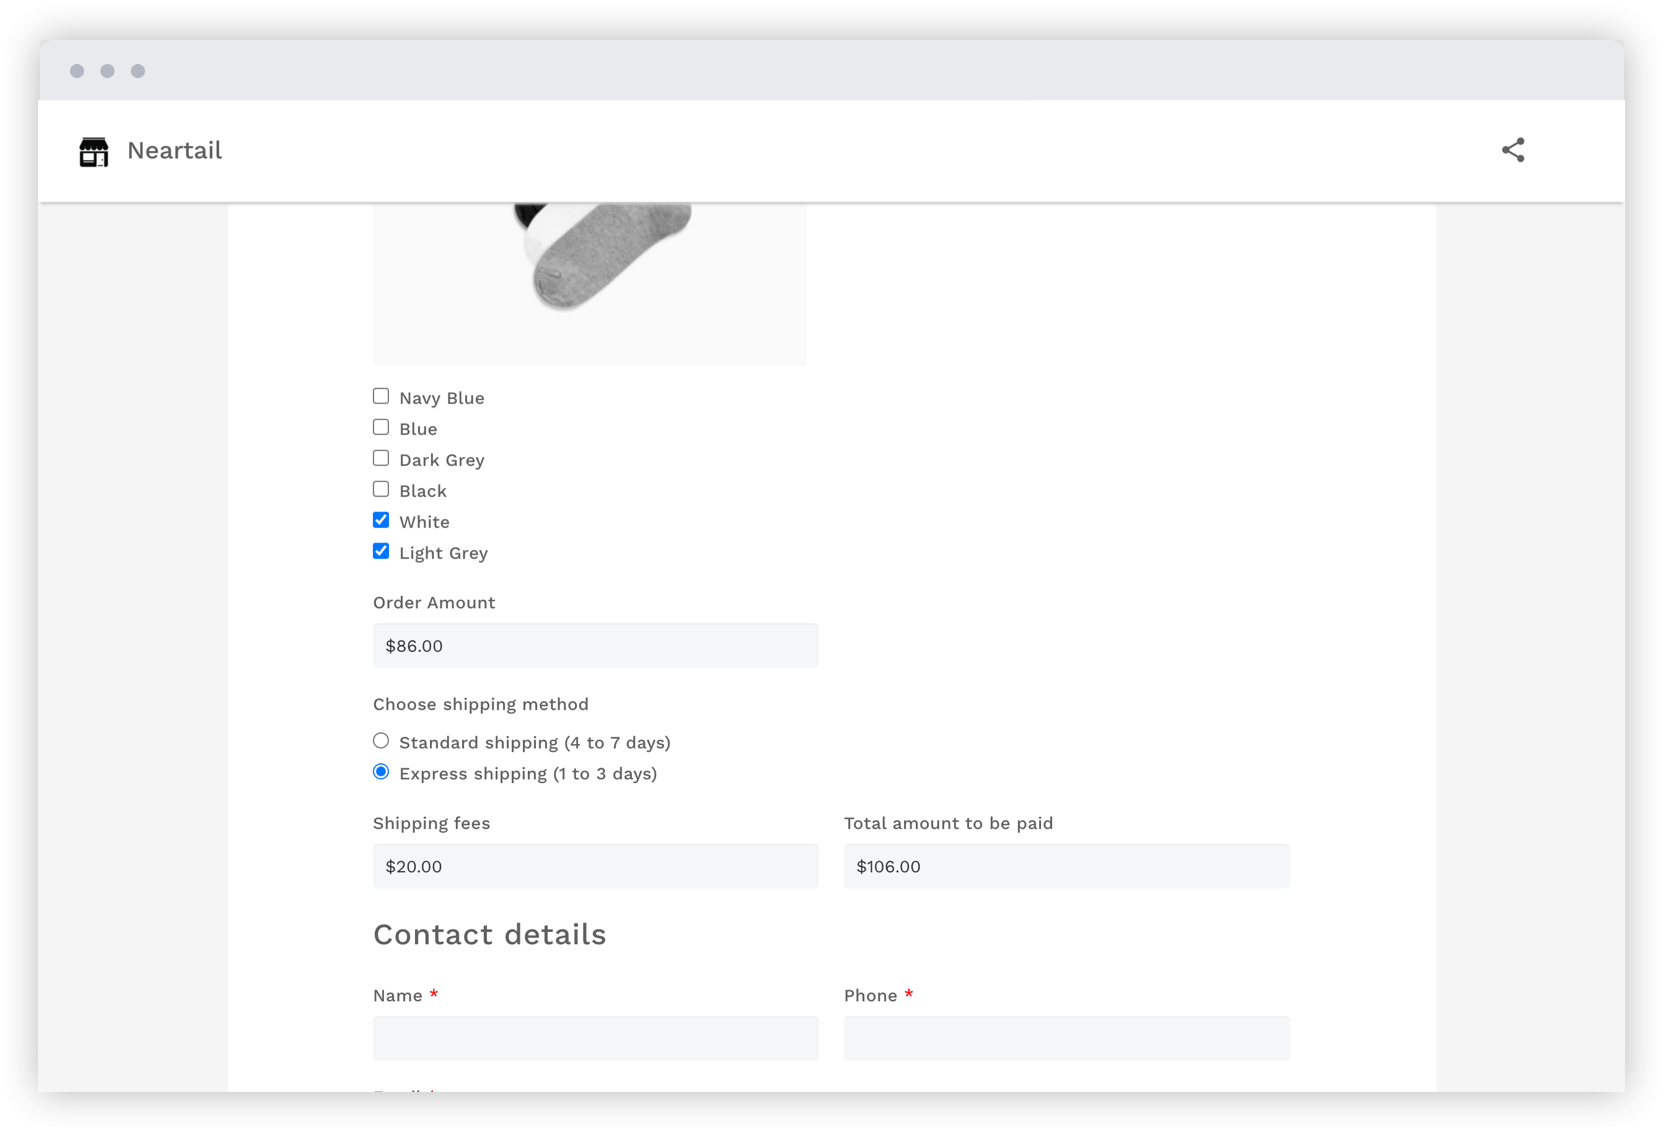Screen dimensions: 1664x1132
Task: Focus the Phone input field
Action: [x=1066, y=1039]
